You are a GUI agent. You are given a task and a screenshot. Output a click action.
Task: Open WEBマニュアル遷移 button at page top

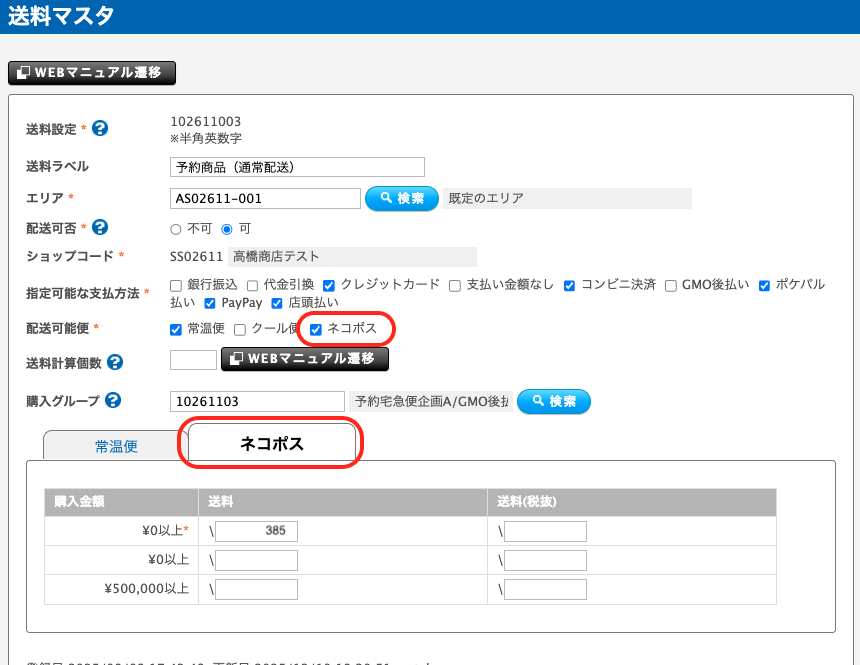[92, 73]
